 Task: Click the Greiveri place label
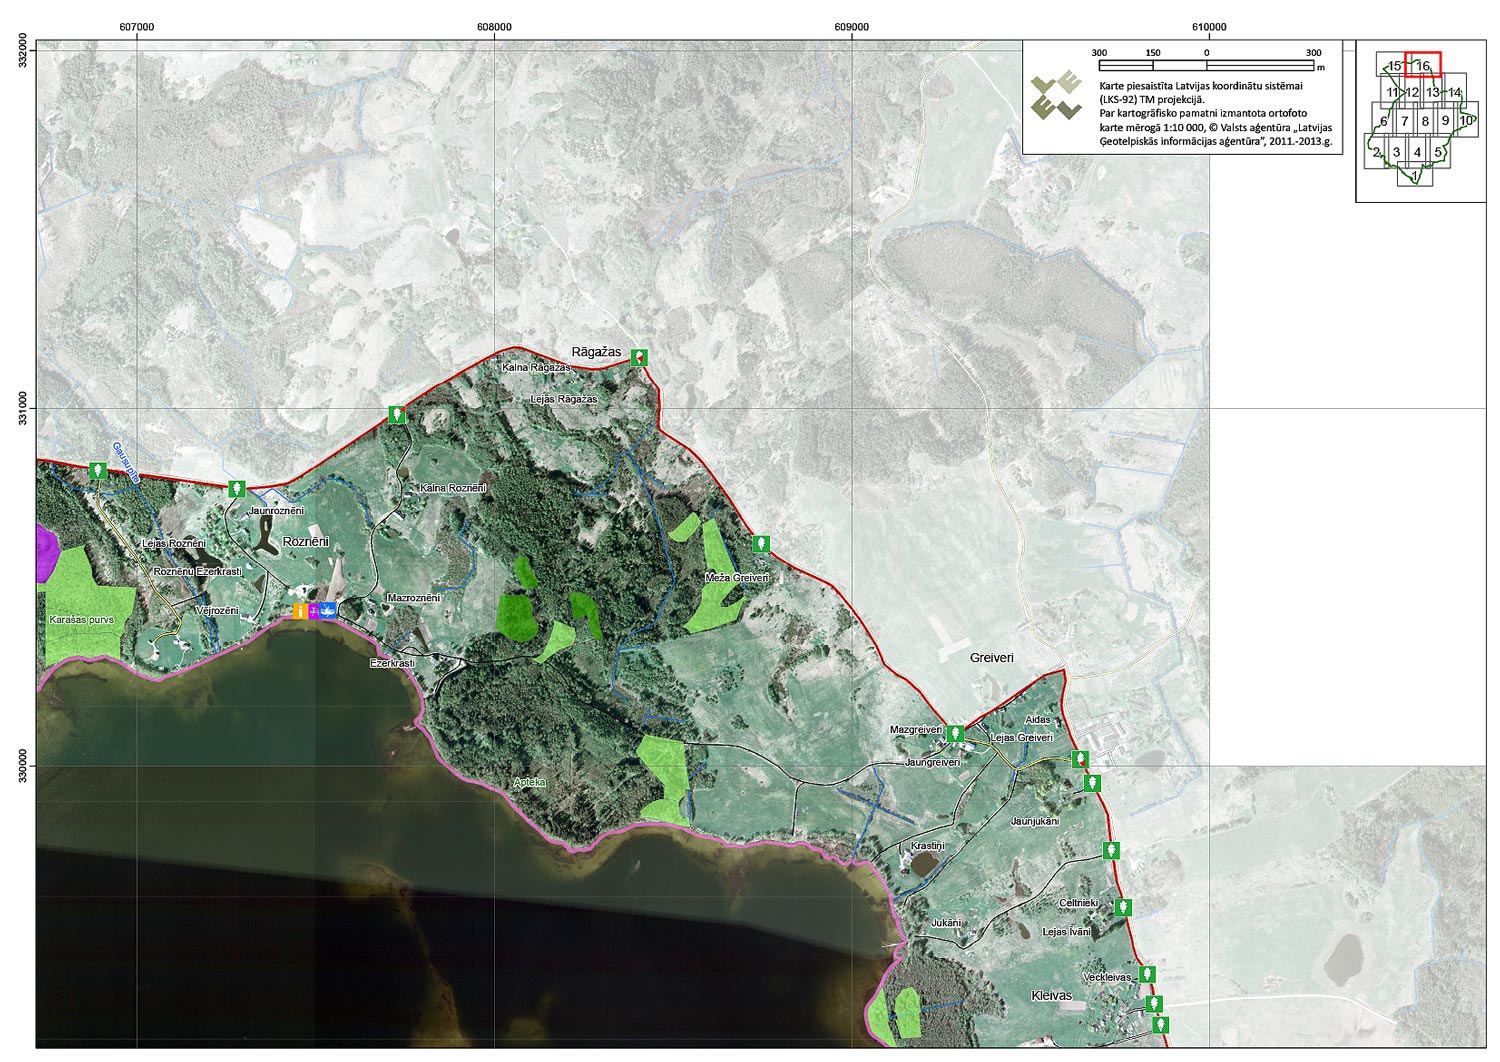coord(991,658)
